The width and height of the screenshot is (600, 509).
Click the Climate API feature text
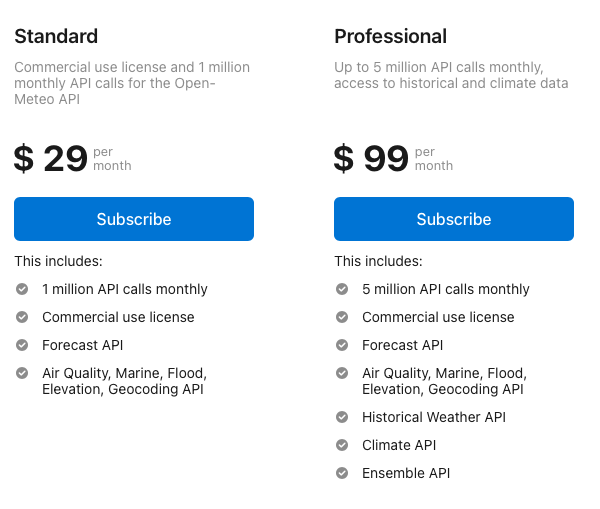click(x=399, y=445)
